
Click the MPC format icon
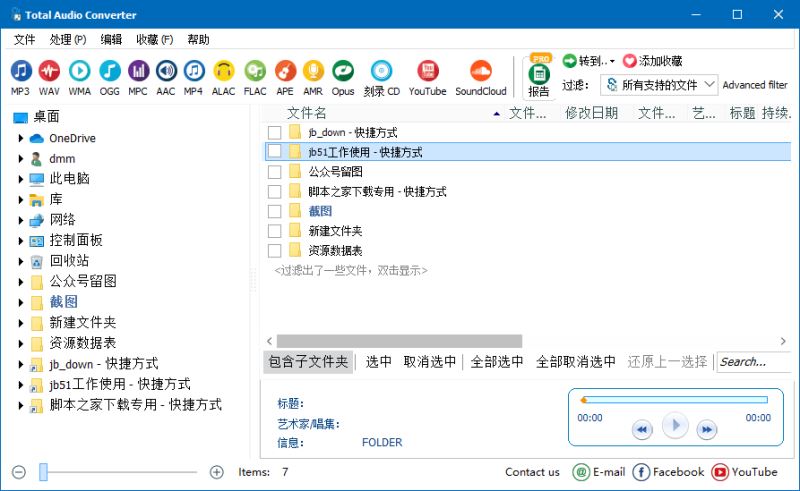tap(138, 71)
